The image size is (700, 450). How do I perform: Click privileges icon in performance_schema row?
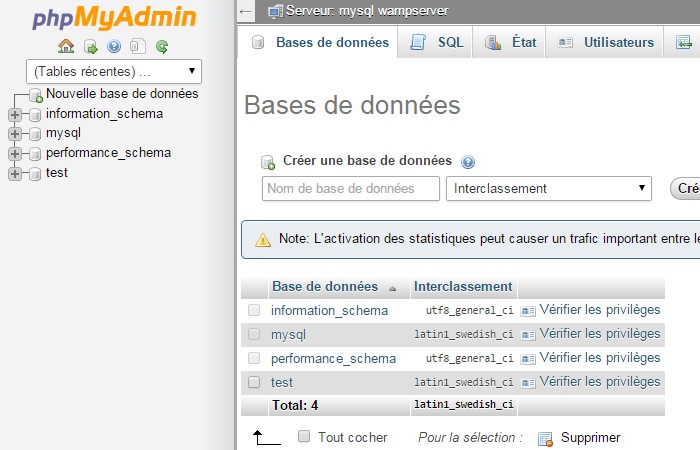pos(528,359)
